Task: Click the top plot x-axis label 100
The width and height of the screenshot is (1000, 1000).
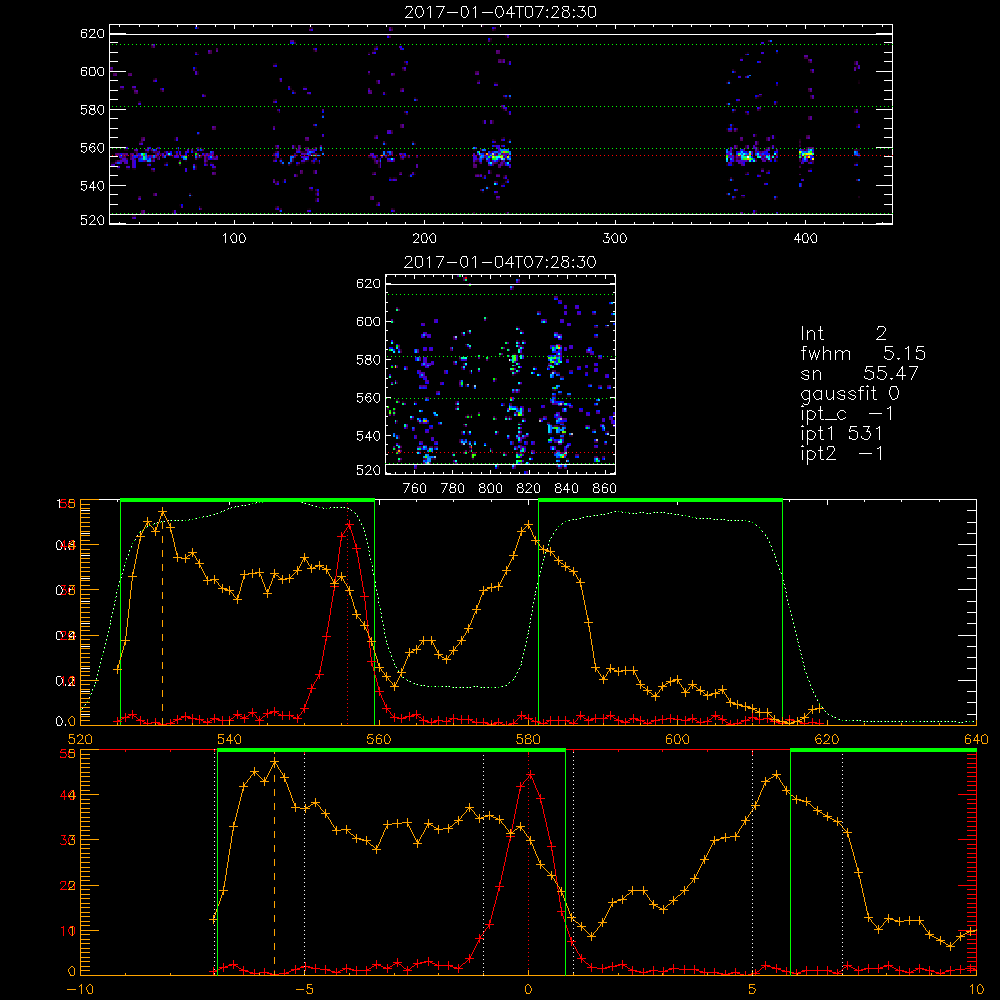Action: pos(234,239)
